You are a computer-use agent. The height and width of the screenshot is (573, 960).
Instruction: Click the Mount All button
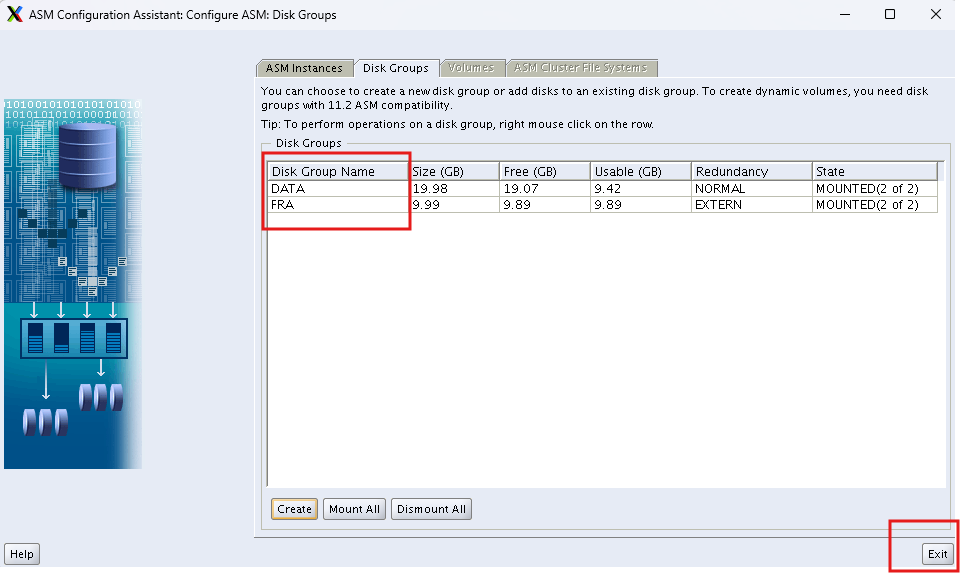pyautogui.click(x=354, y=509)
